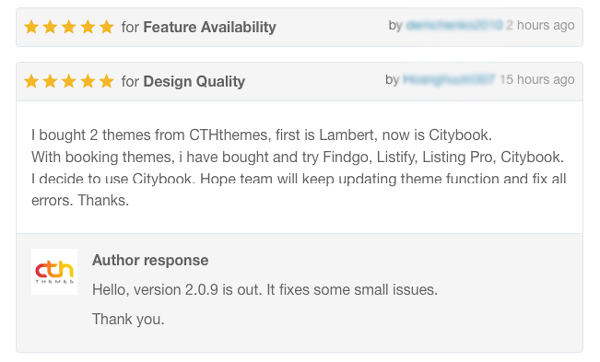This screenshot has width=600, height=362.
Task: Select second star of Feature Availability rating
Action: click(x=50, y=27)
